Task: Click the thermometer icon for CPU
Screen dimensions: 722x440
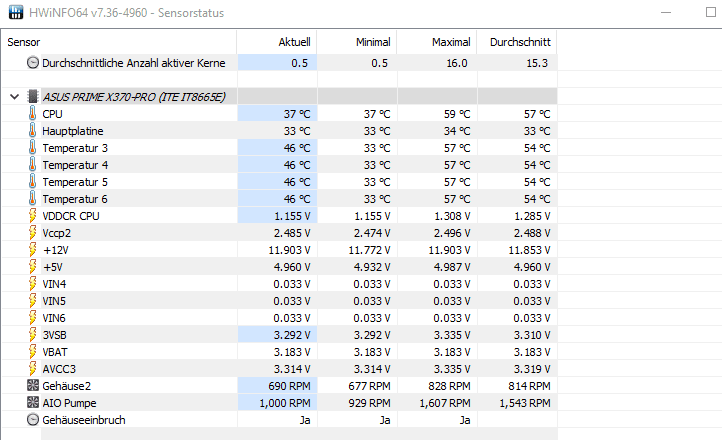Action: (32, 114)
